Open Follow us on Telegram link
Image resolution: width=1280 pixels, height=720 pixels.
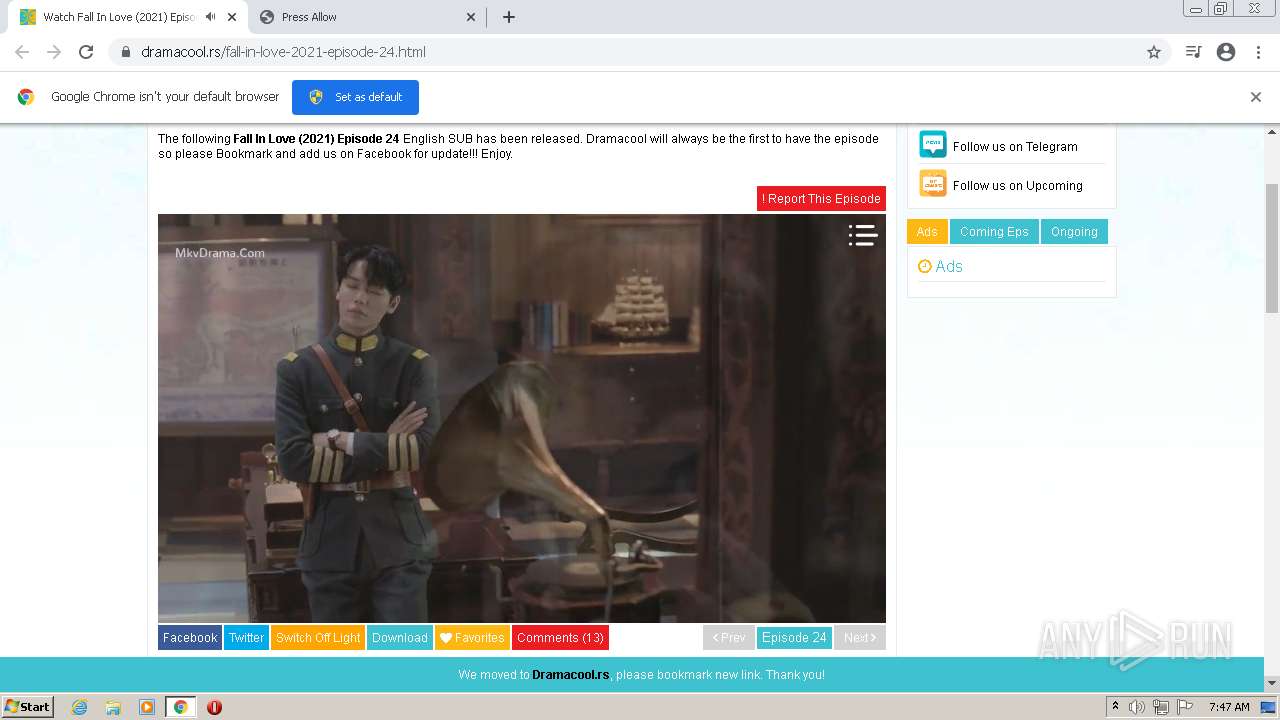point(1015,147)
